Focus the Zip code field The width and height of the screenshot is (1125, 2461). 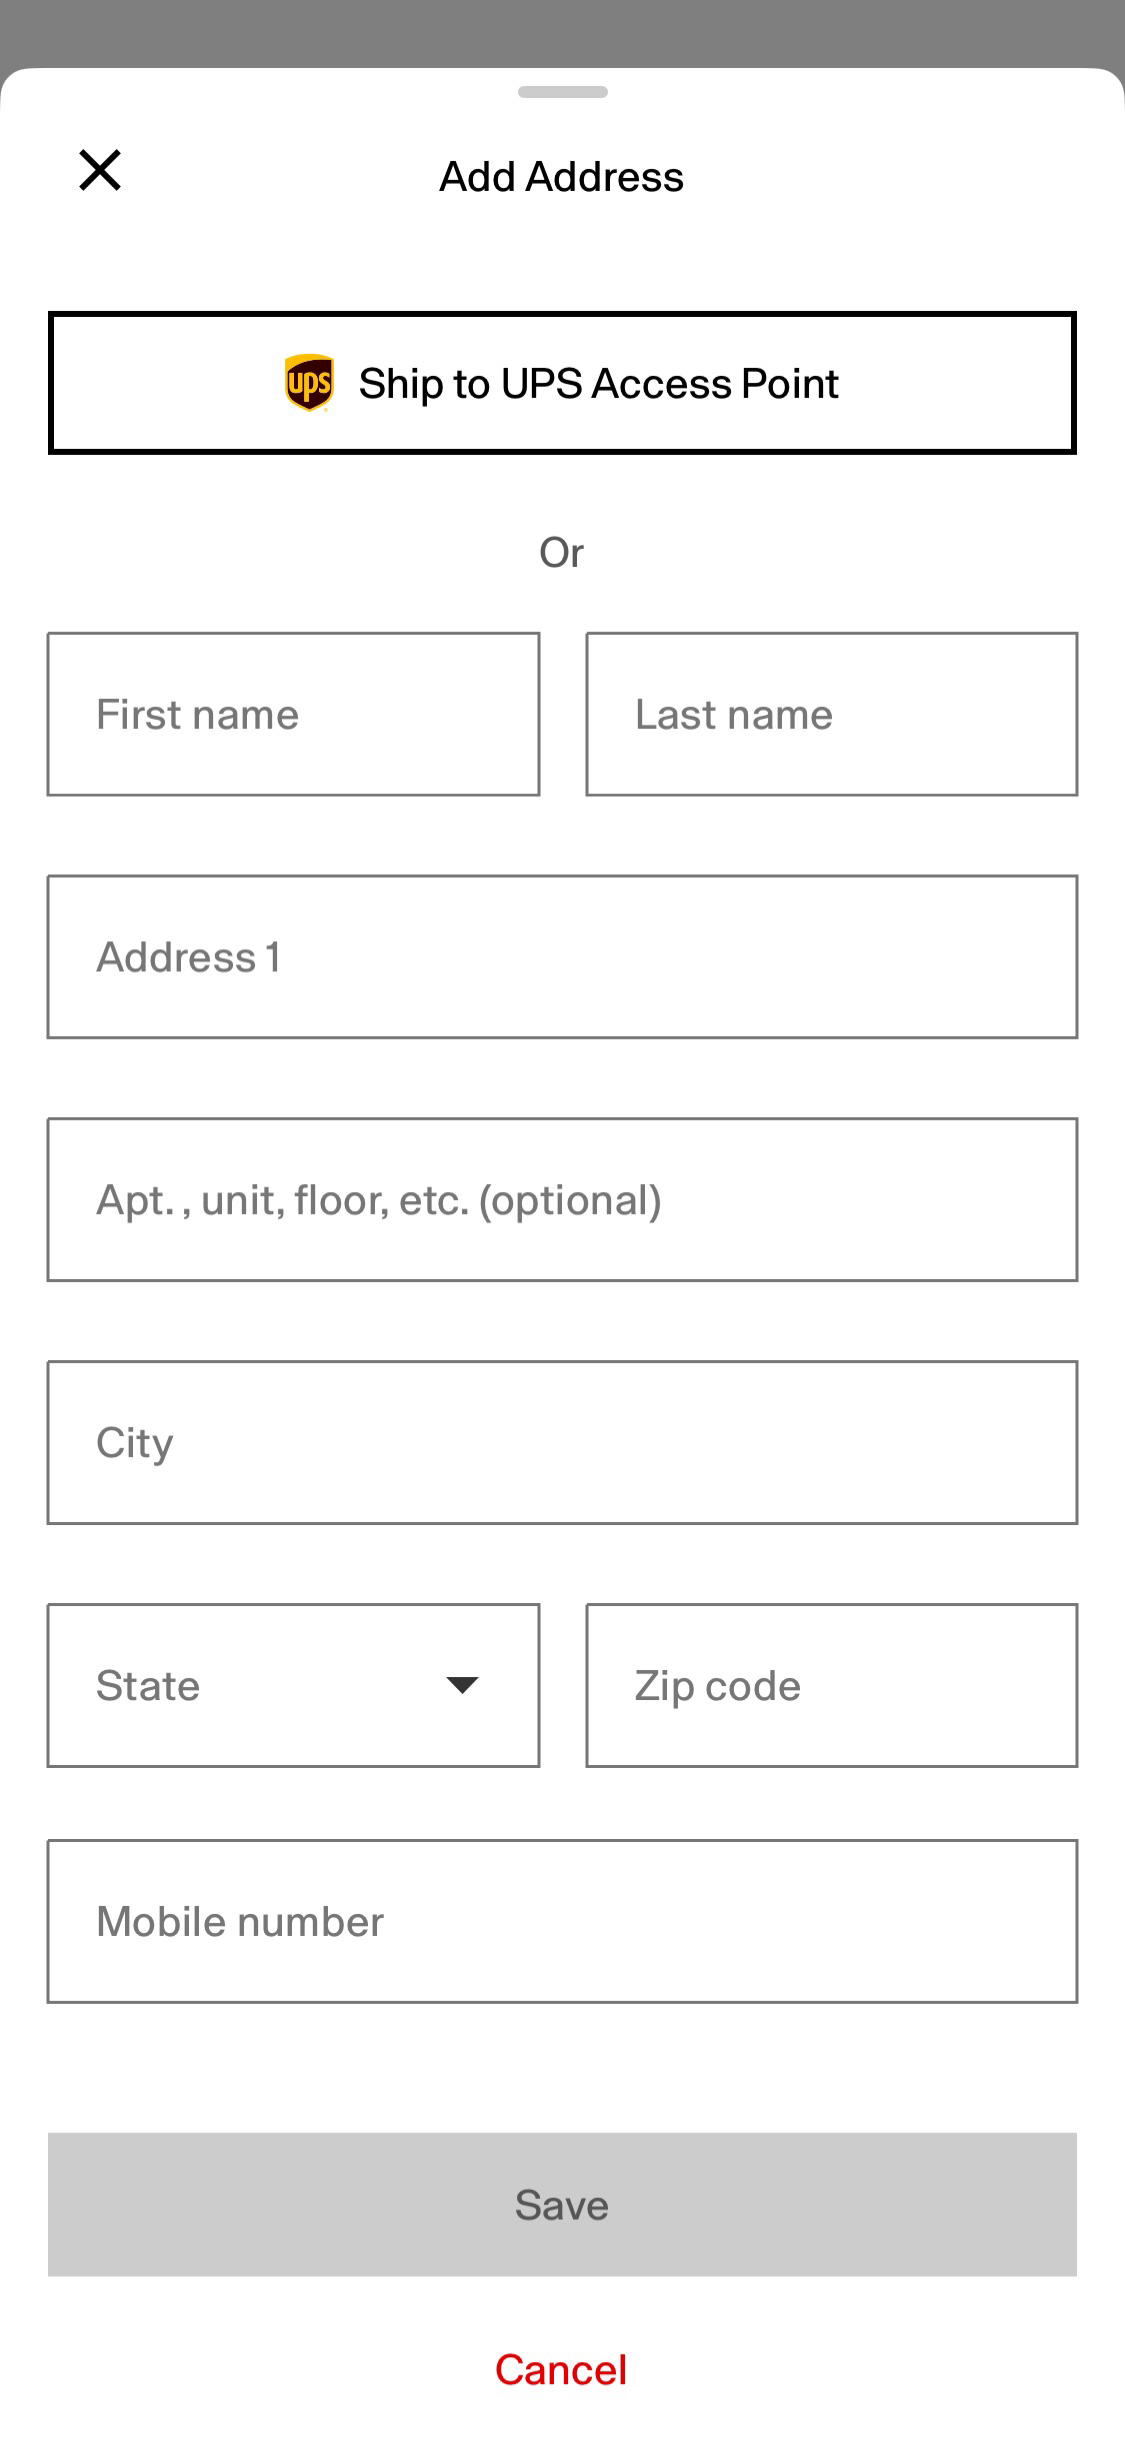830,1685
